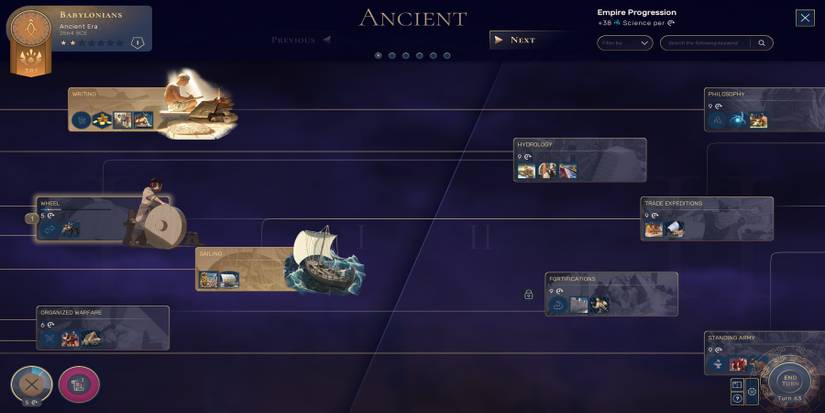The image size is (825, 413).
Task: Click the Fortifications padlock icon
Action: 528,295
